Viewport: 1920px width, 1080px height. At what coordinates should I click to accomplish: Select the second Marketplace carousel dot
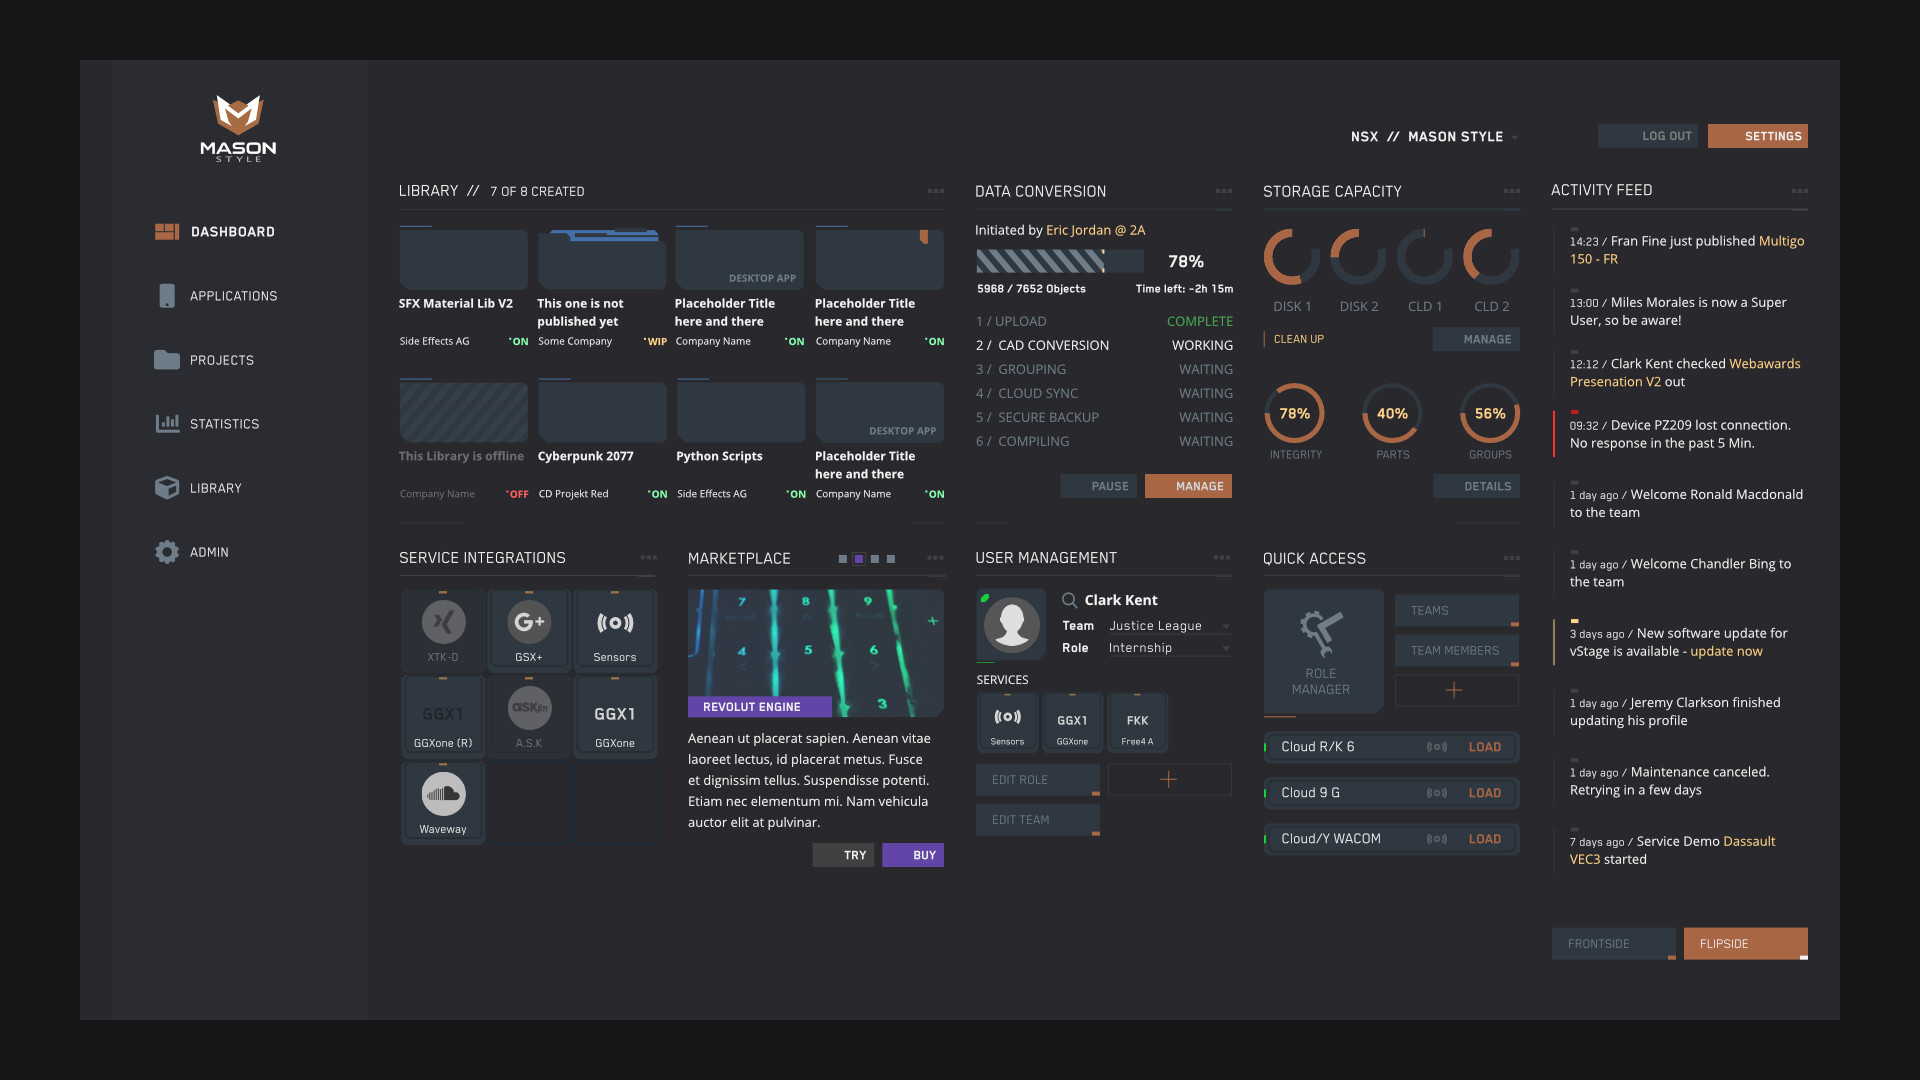point(857,558)
